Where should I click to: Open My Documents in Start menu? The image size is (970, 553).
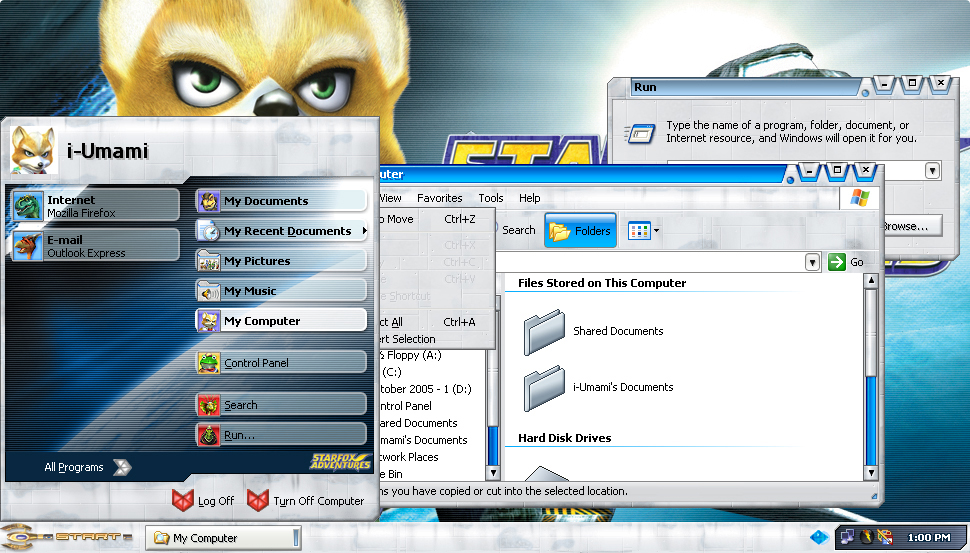[x=281, y=201]
